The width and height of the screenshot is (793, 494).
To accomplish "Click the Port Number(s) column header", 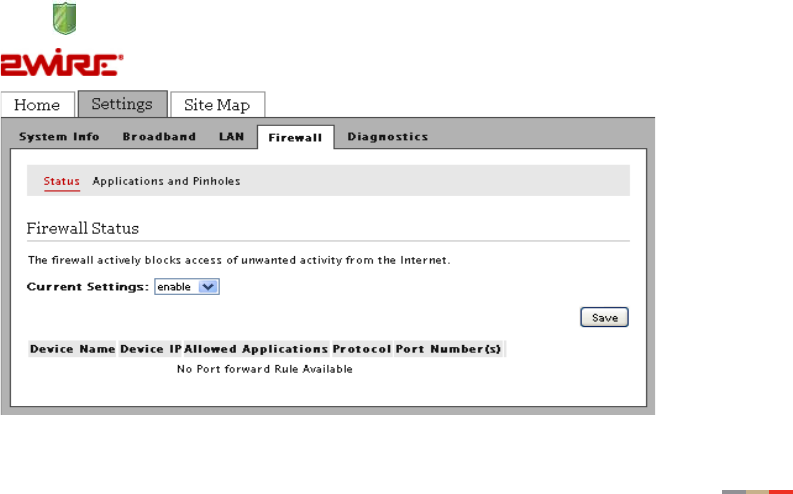I will 449,349.
